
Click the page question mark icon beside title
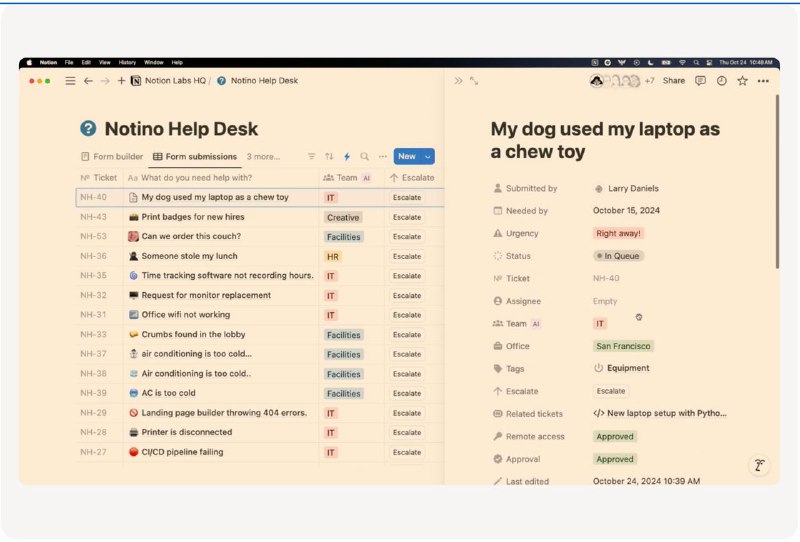(88, 128)
